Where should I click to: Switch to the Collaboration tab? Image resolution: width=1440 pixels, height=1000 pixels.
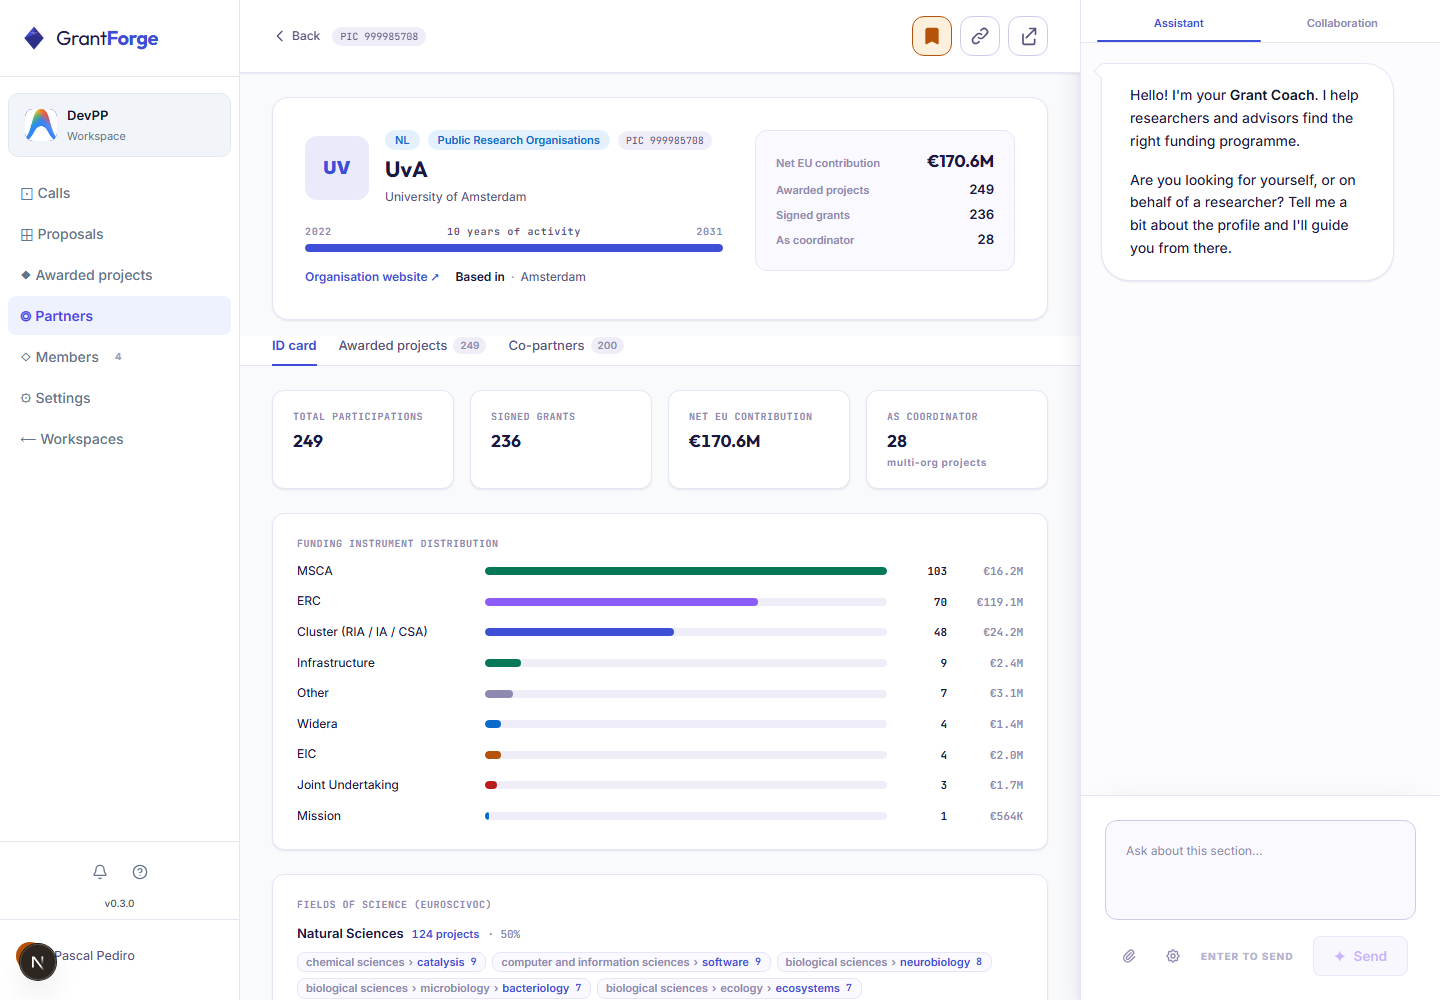pyautogui.click(x=1341, y=23)
